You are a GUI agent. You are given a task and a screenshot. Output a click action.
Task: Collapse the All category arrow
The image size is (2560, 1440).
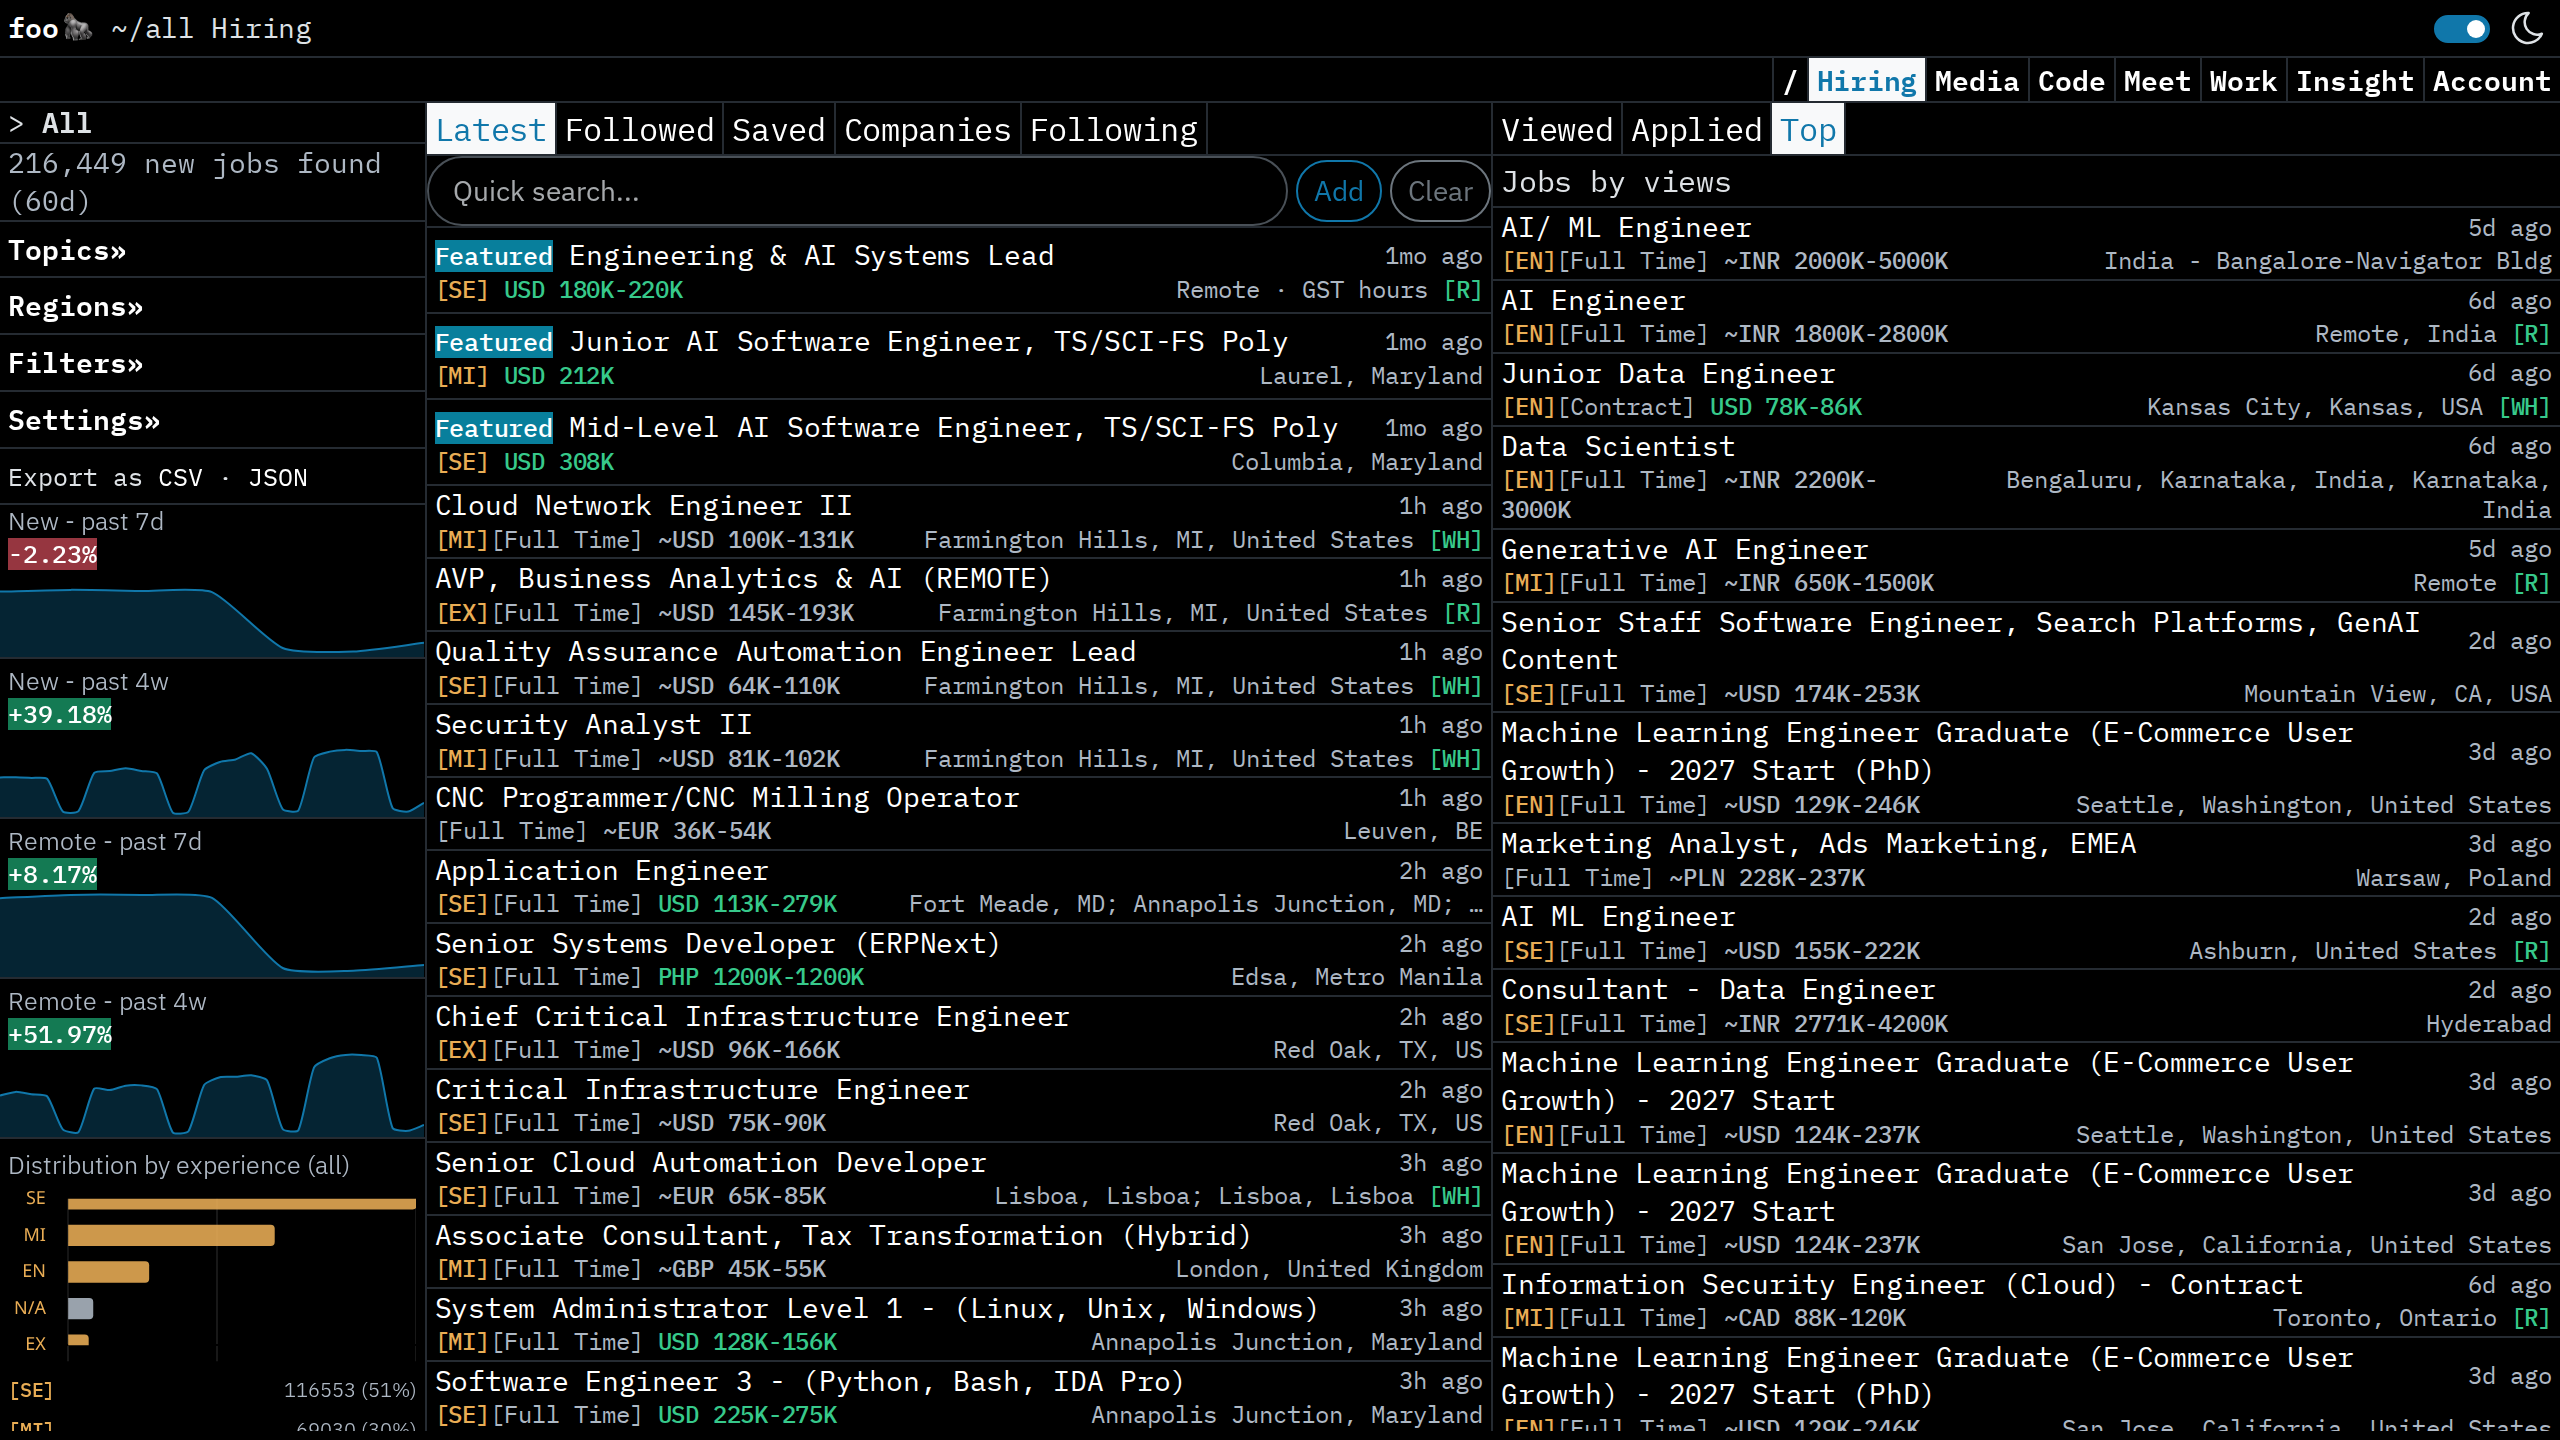point(16,123)
